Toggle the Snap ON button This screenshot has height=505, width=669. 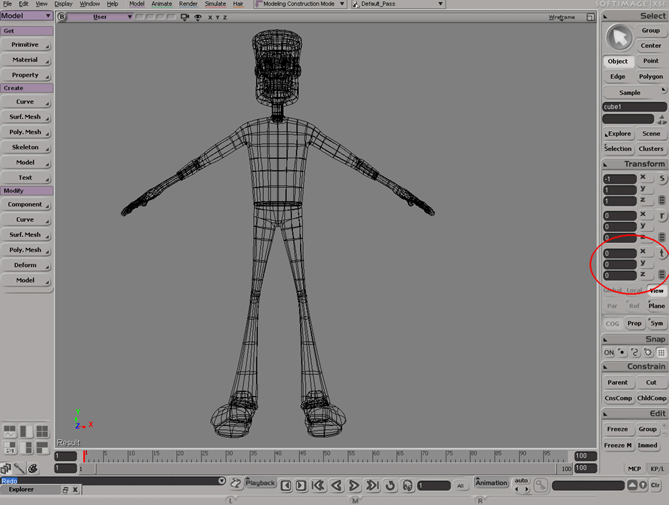(x=609, y=353)
